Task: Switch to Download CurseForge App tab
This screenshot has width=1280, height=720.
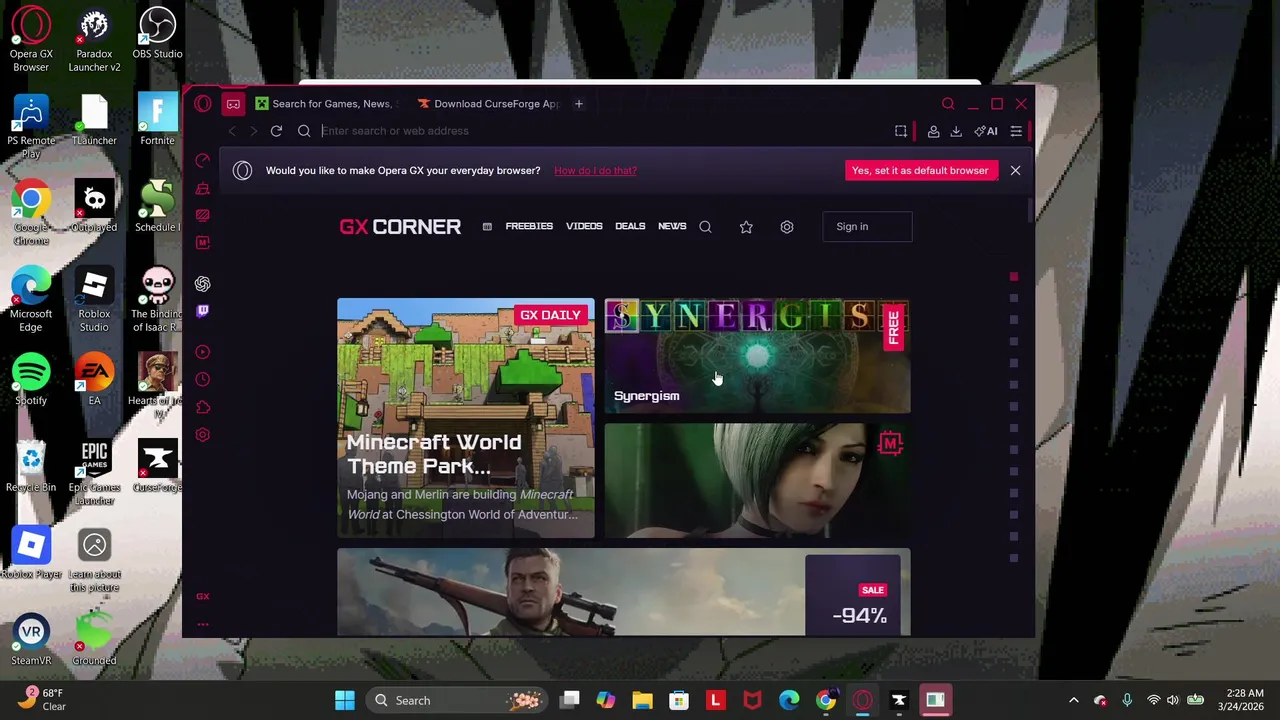Action: coord(488,104)
